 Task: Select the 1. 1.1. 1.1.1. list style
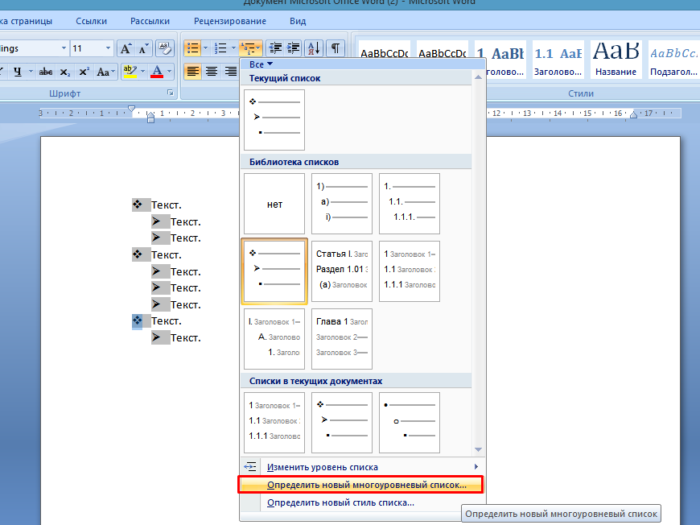tap(409, 204)
